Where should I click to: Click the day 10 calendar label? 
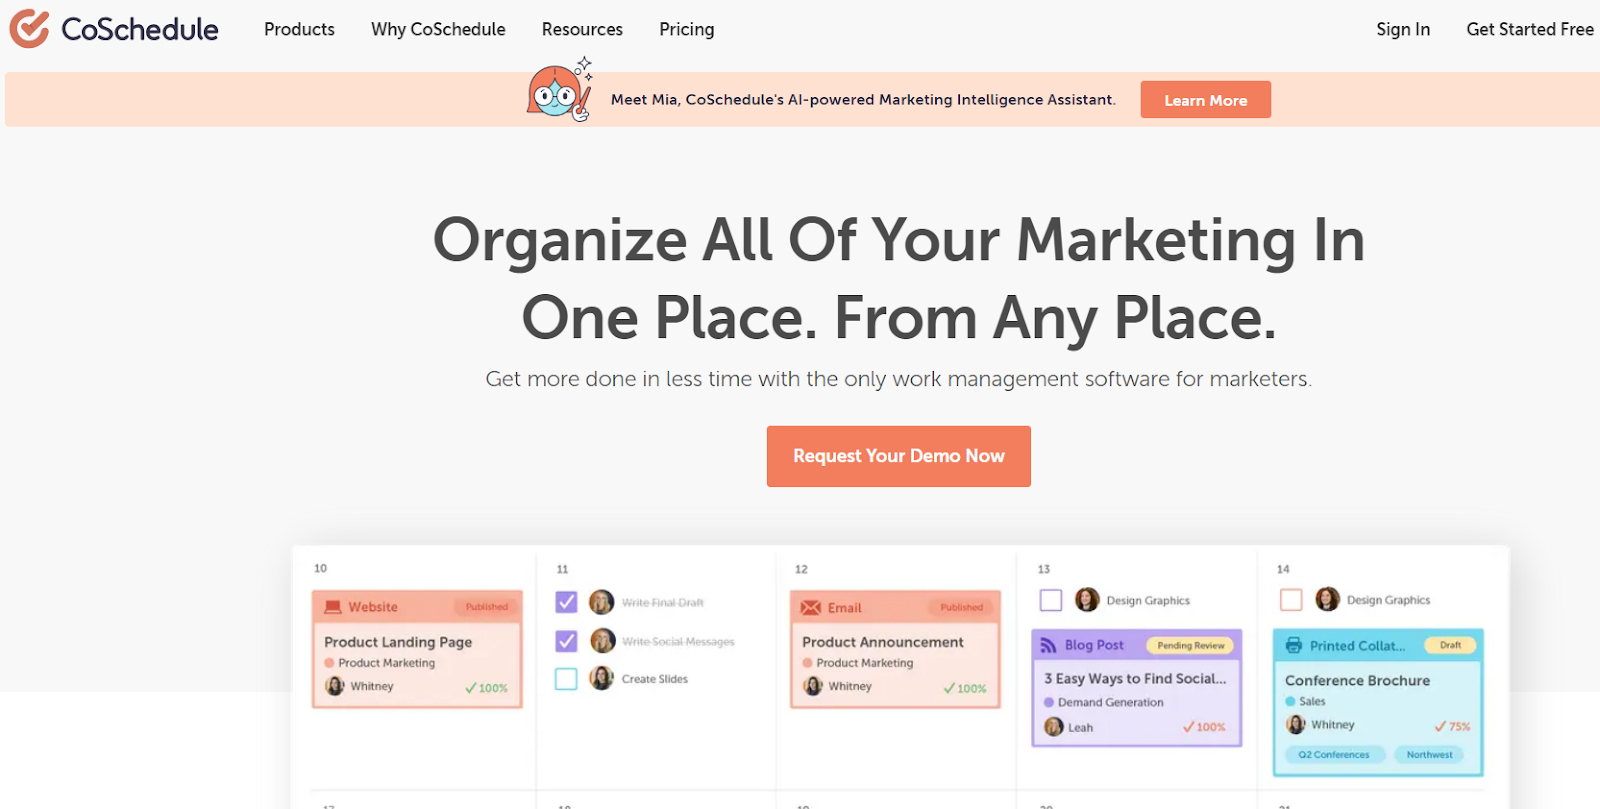coord(320,568)
